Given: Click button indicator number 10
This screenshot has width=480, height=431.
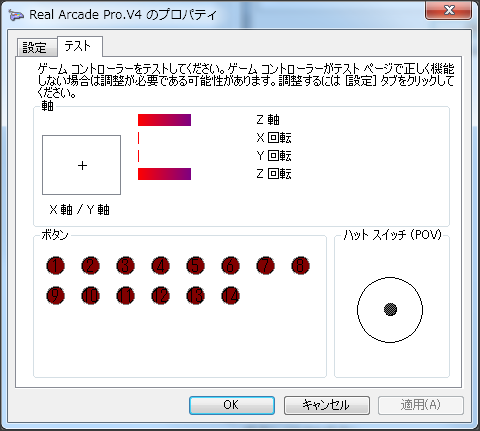Looking at the screenshot, I should pos(90,296).
